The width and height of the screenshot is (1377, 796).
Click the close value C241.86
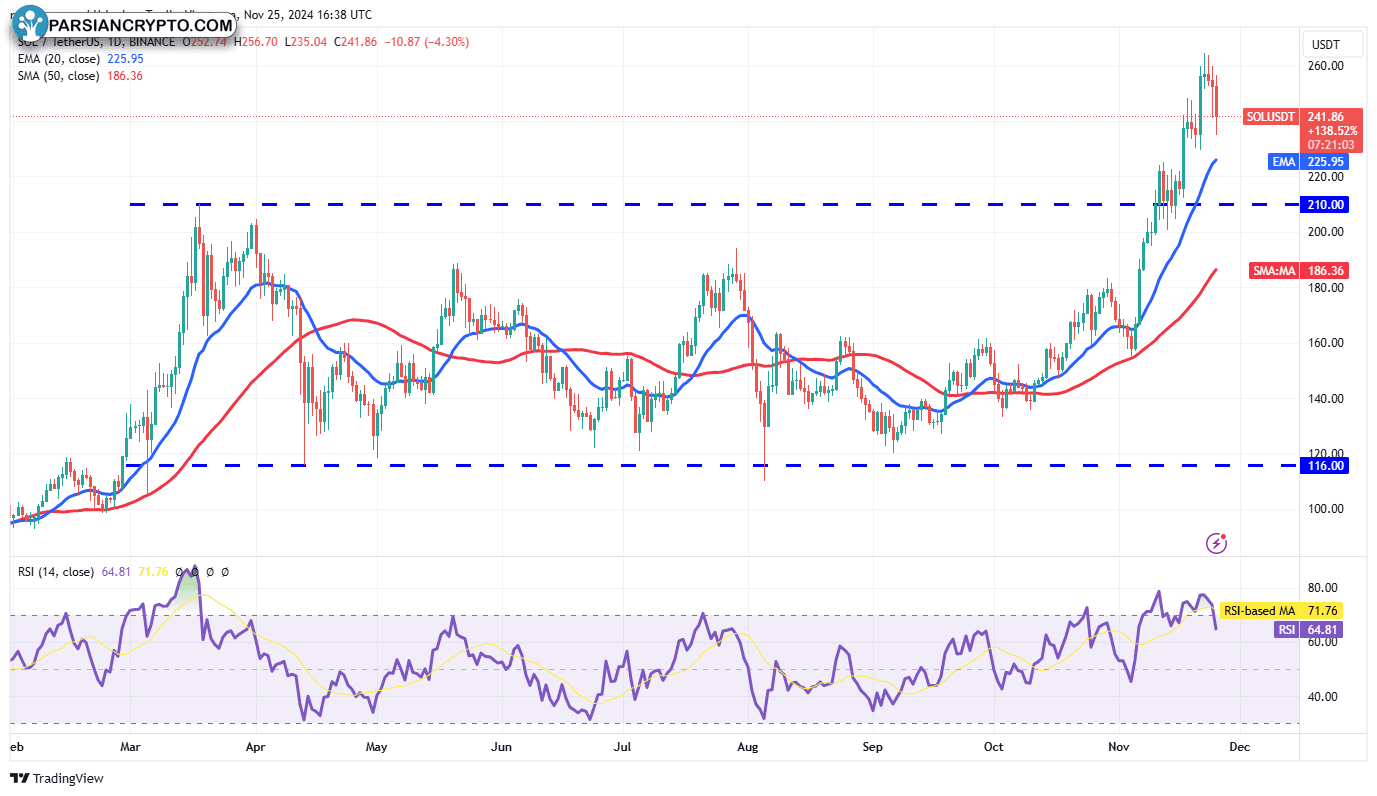(355, 42)
